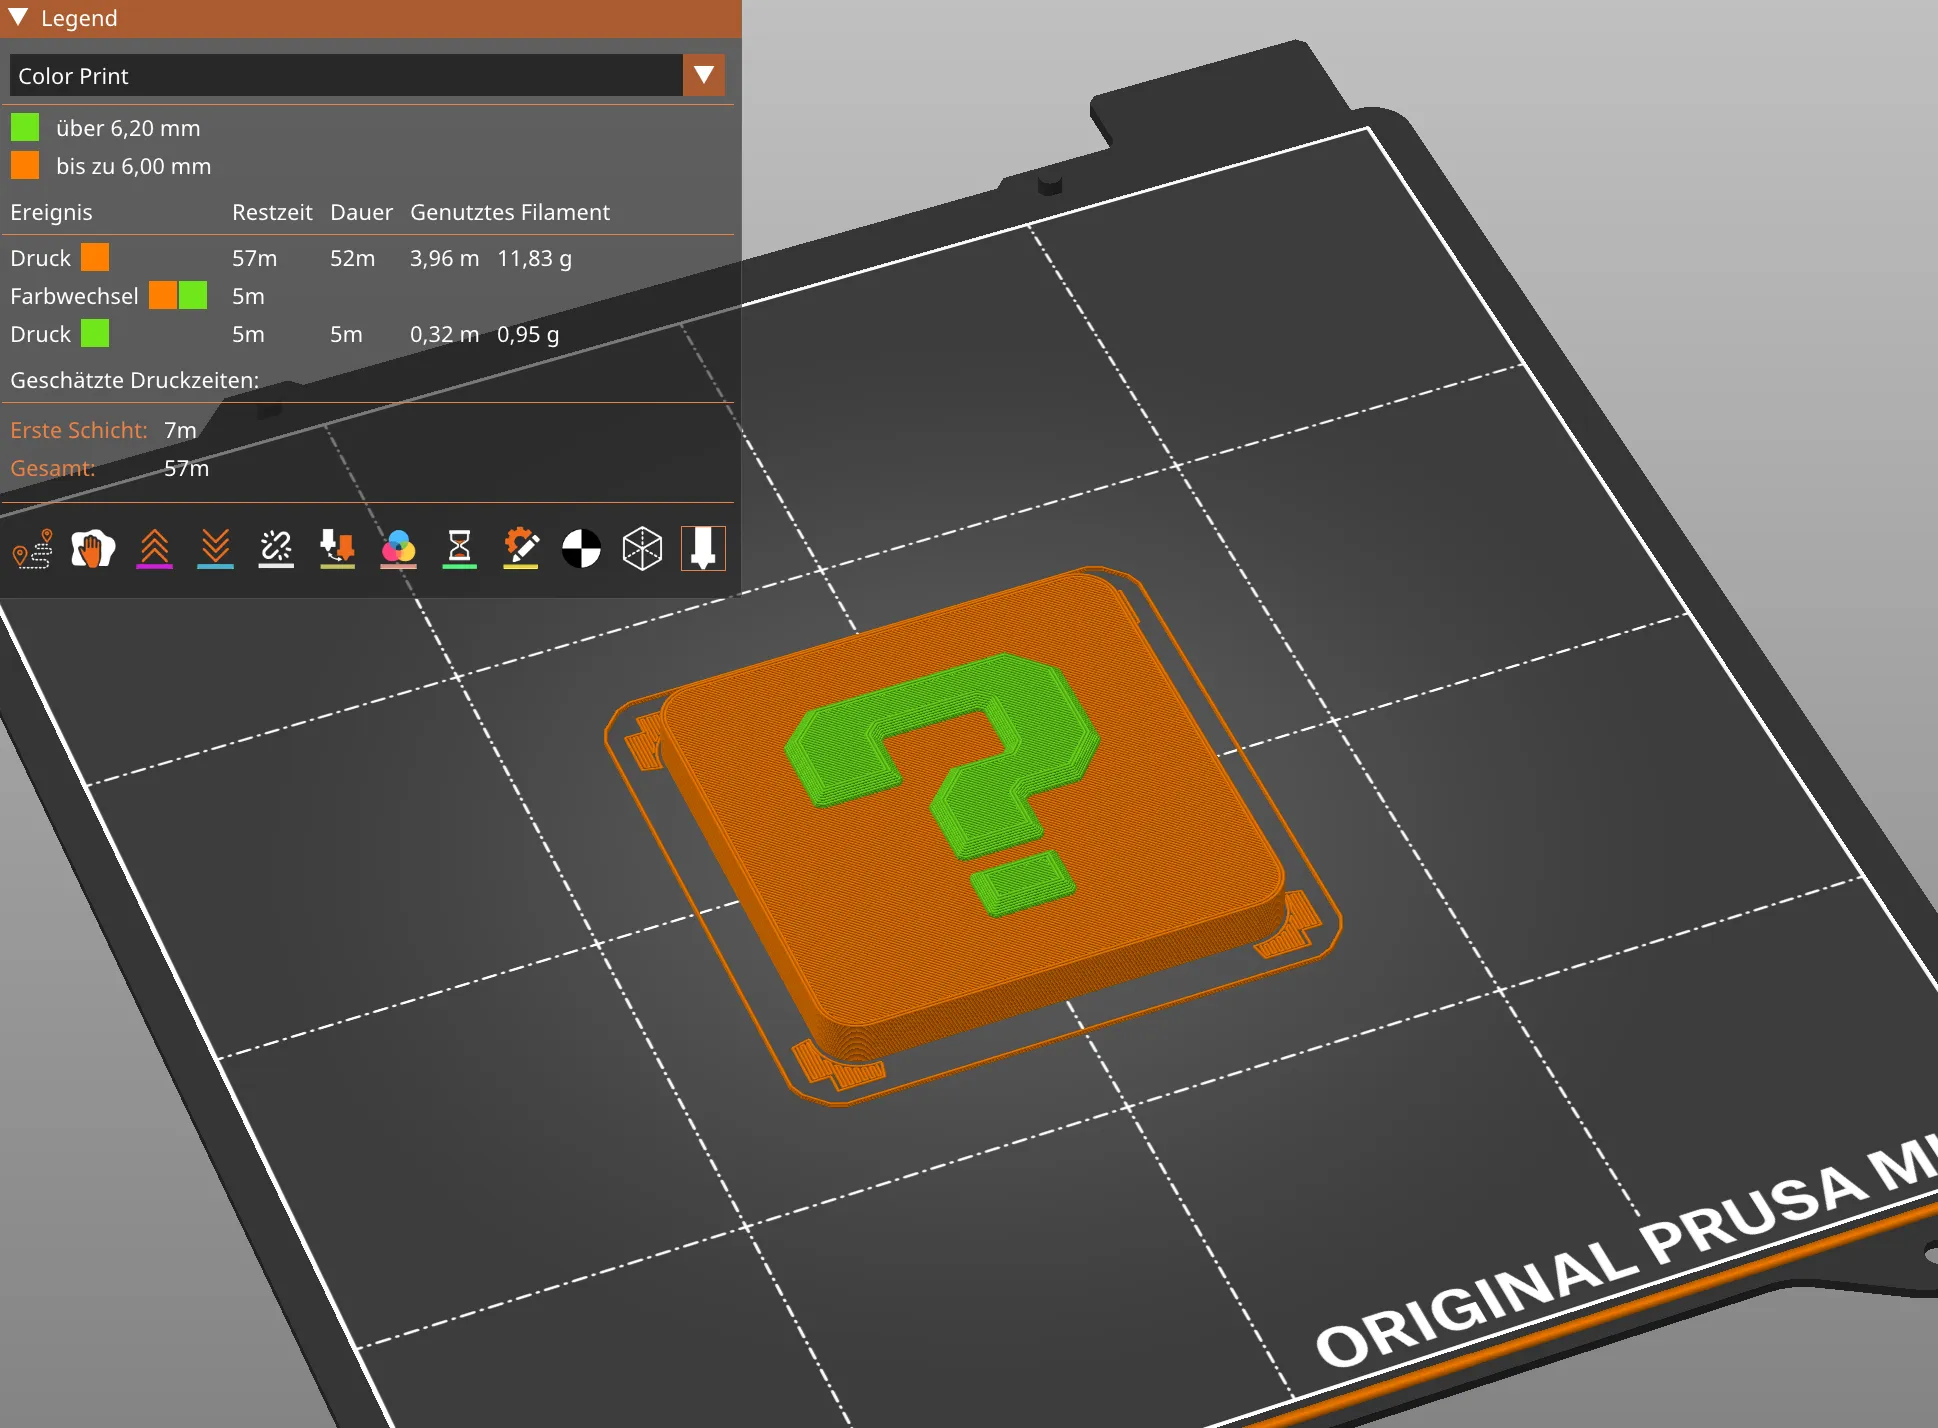The height and width of the screenshot is (1428, 1938).
Task: Toggle seams broken-link icon
Action: [x=276, y=549]
